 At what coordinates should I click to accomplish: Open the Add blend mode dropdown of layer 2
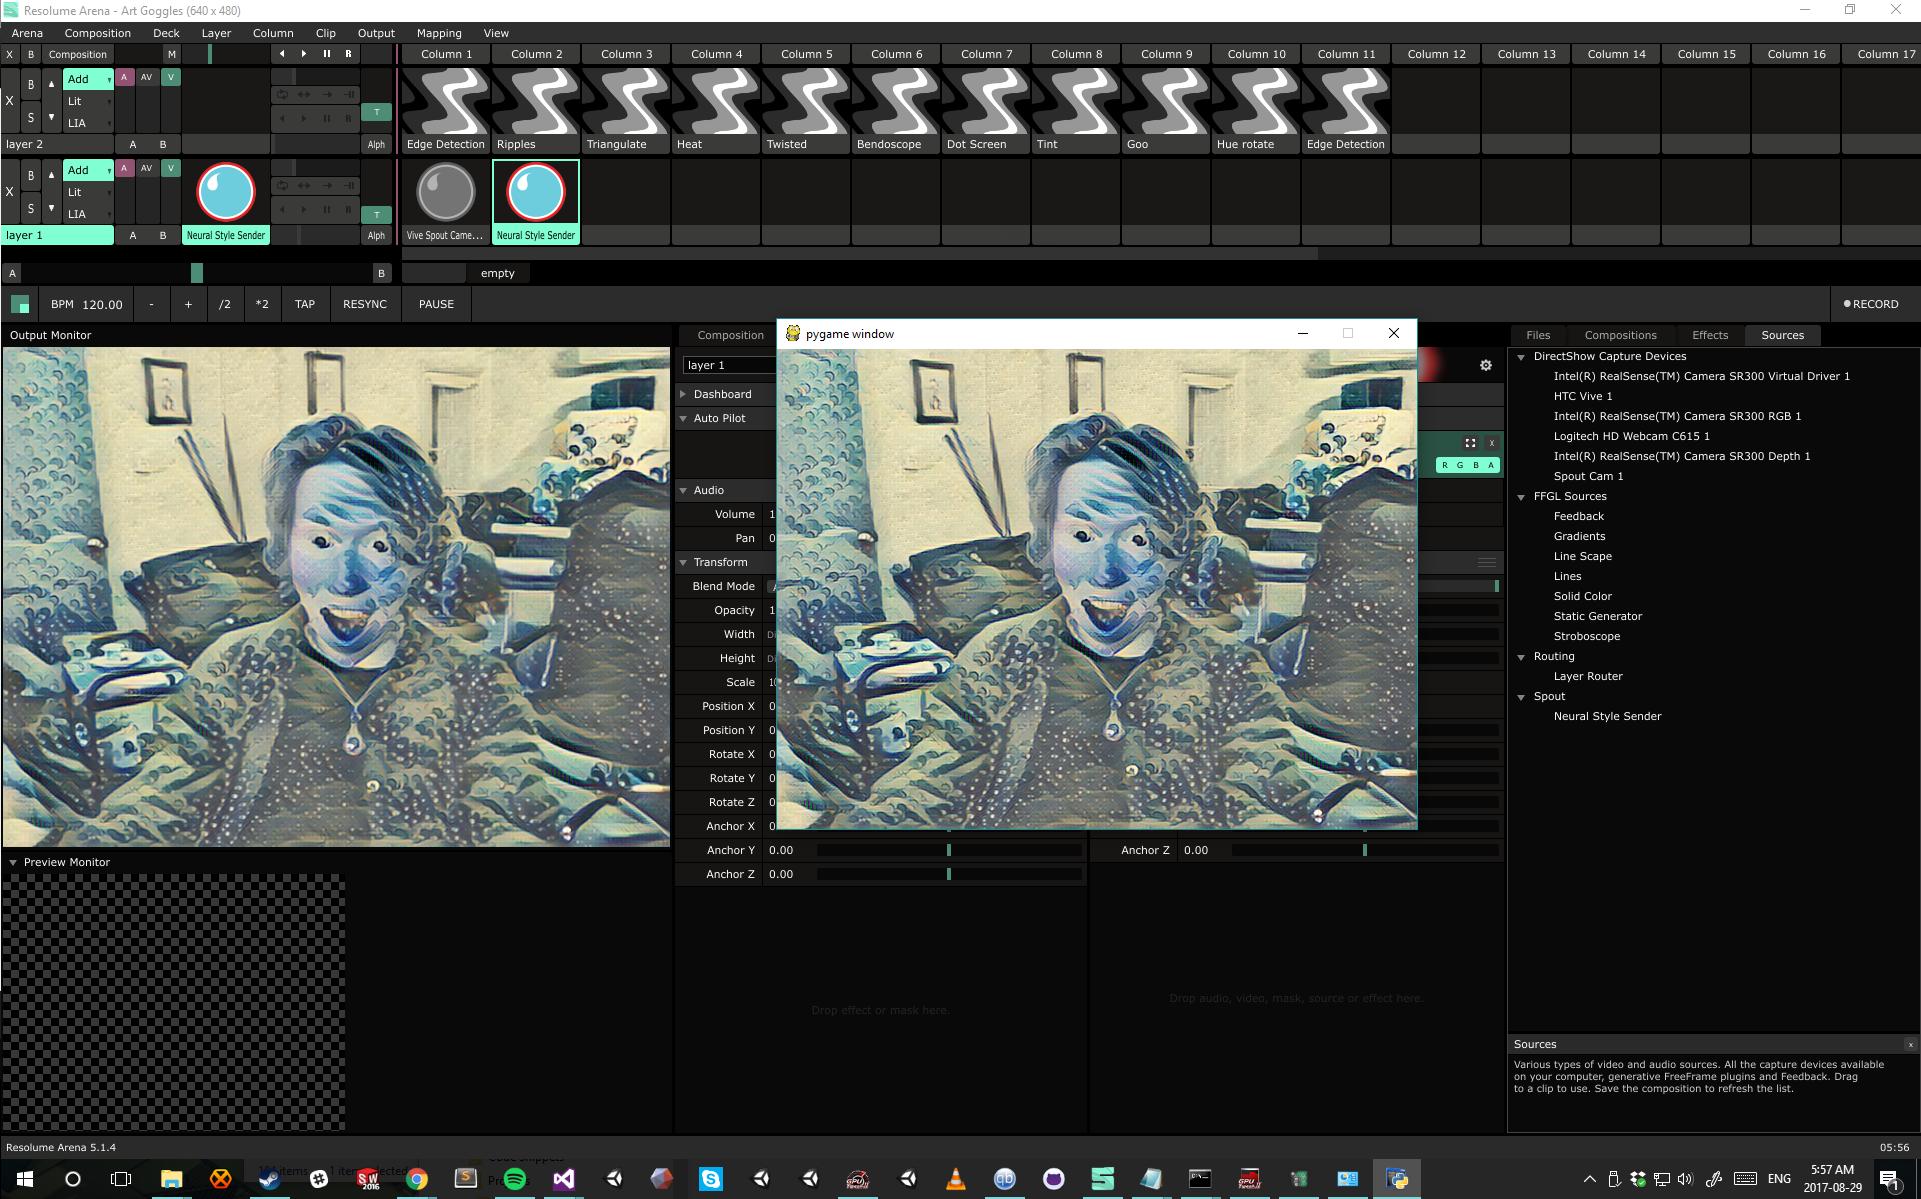pos(88,79)
